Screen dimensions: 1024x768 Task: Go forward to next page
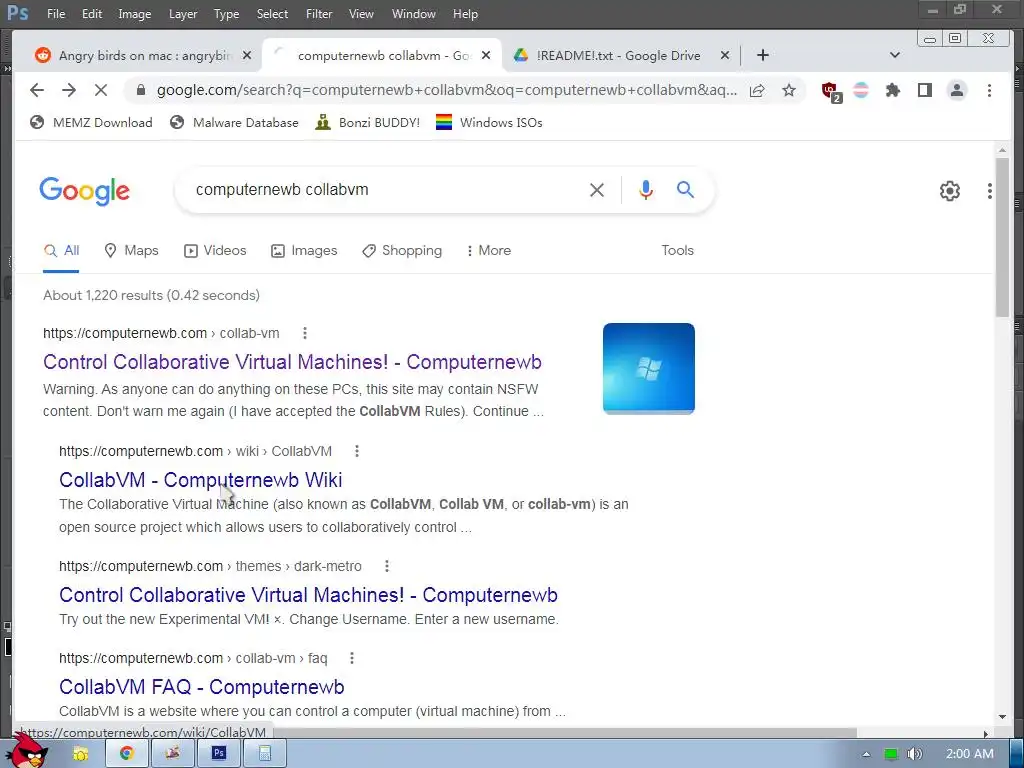click(69, 90)
